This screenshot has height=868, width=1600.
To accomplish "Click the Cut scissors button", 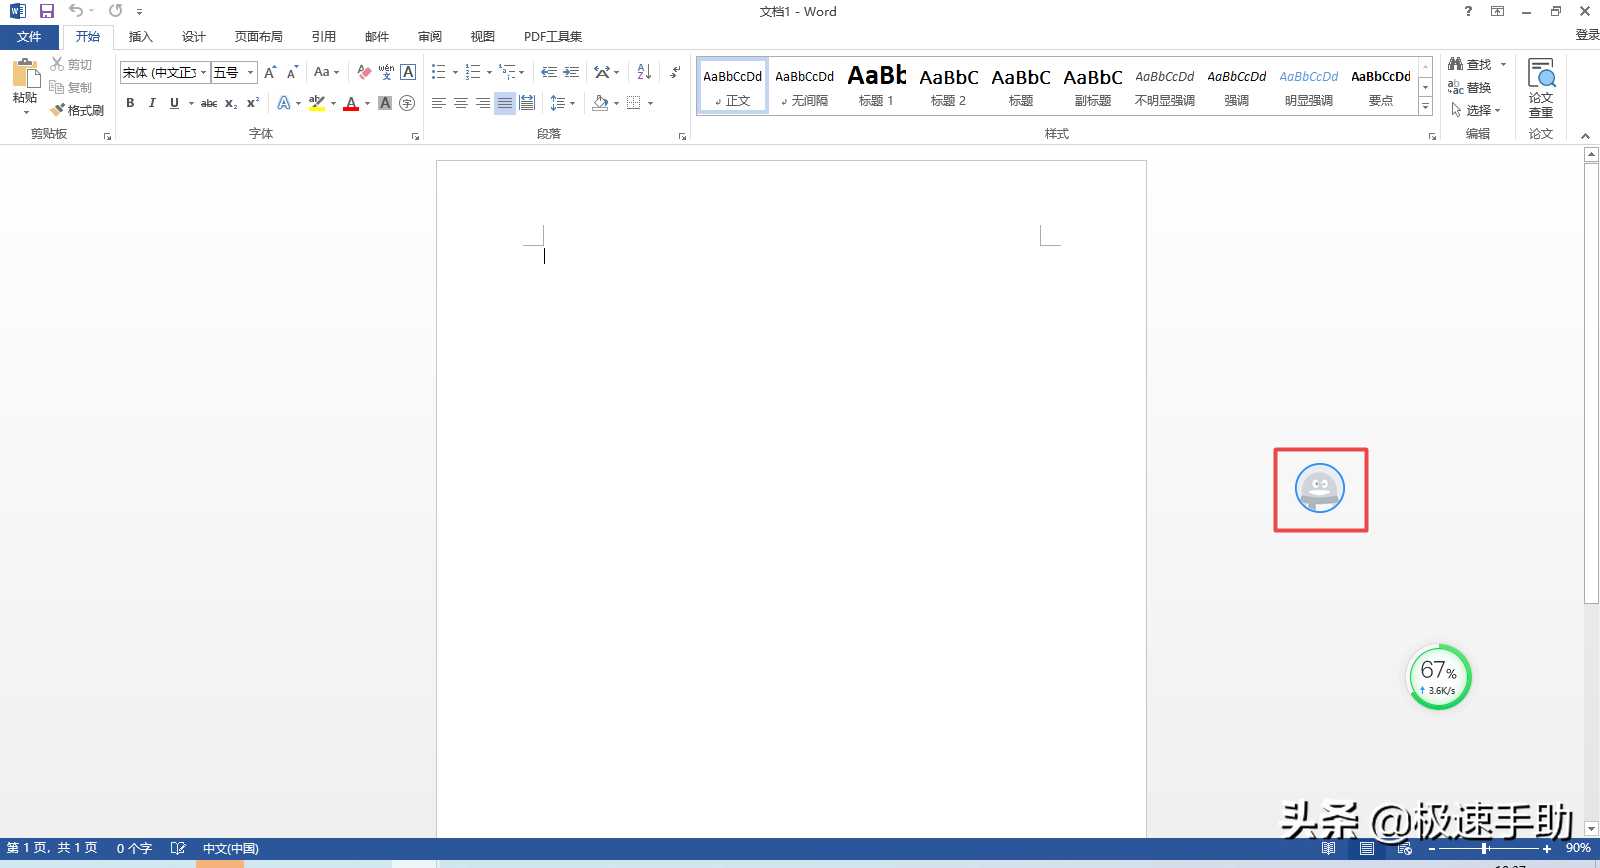I will pyautogui.click(x=71, y=64).
